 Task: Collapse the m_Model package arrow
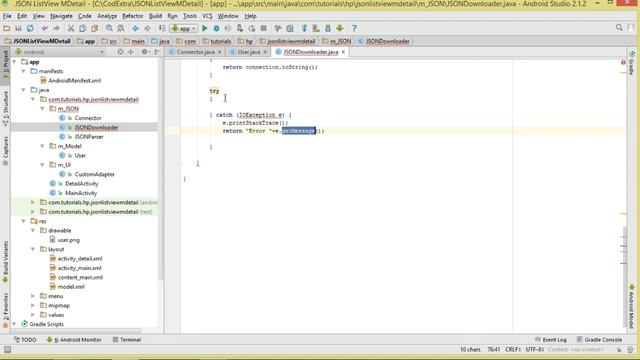pos(42,146)
